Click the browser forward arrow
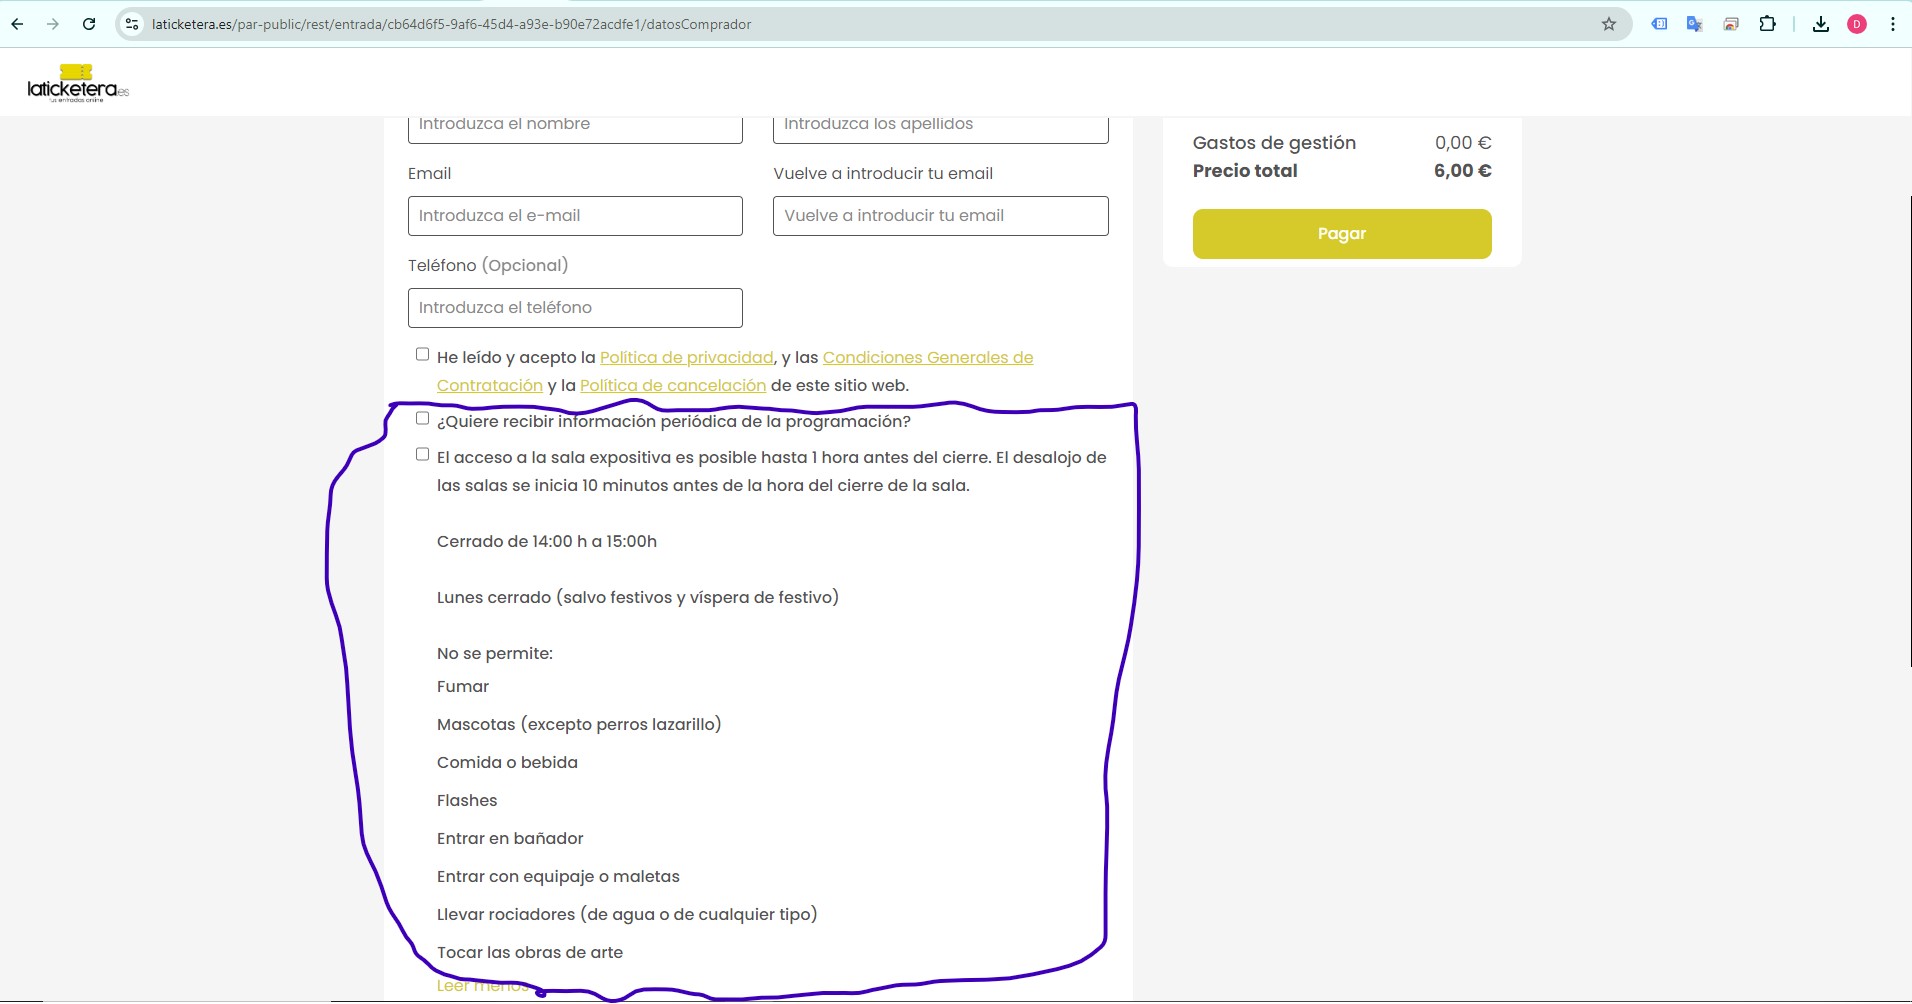 (x=53, y=24)
